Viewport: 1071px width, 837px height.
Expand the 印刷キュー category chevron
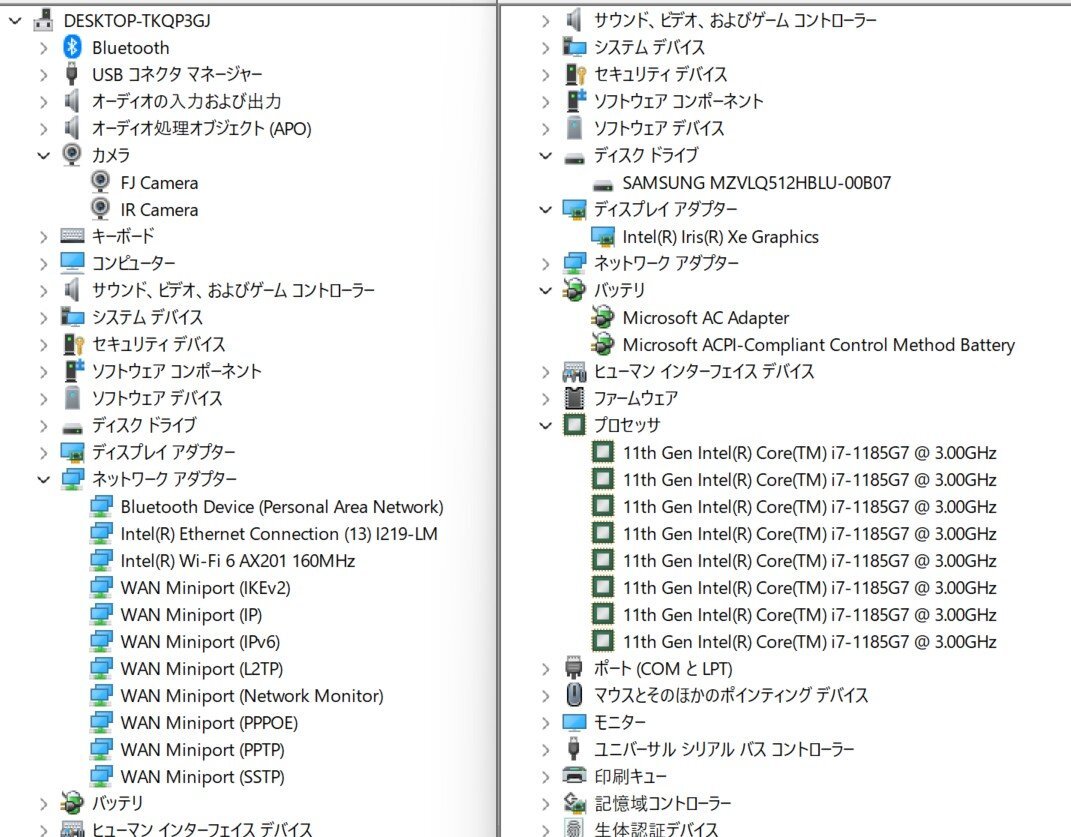(x=546, y=776)
